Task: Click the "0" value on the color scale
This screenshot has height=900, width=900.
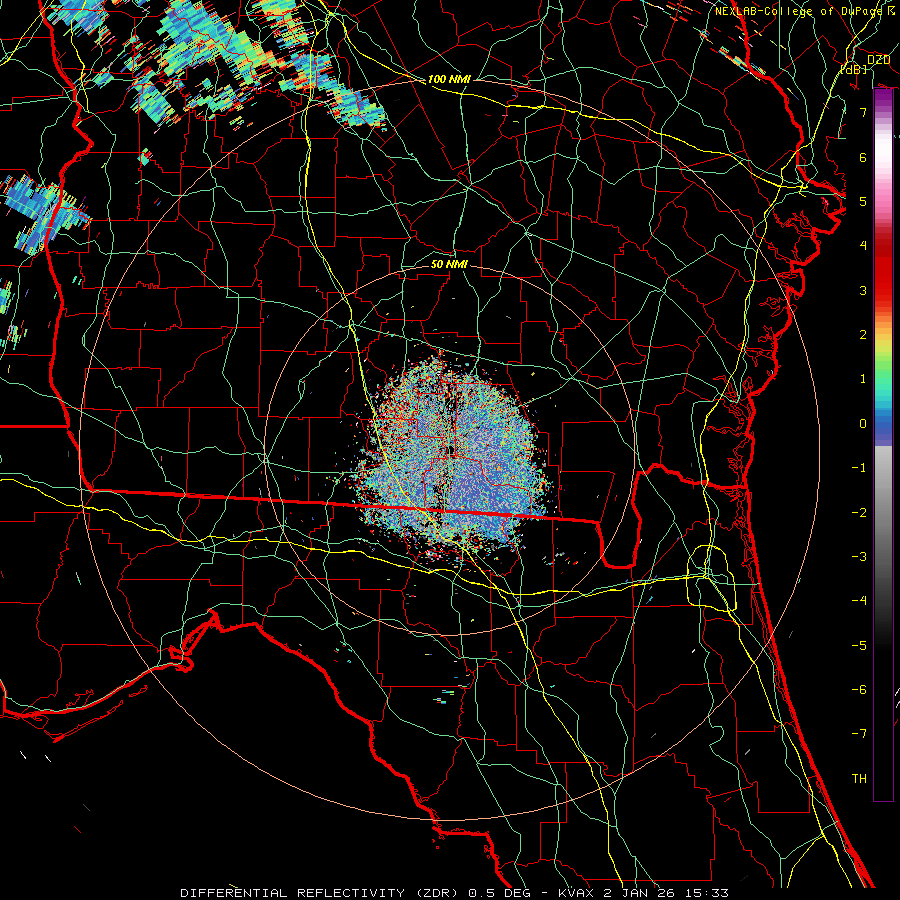Action: point(863,424)
